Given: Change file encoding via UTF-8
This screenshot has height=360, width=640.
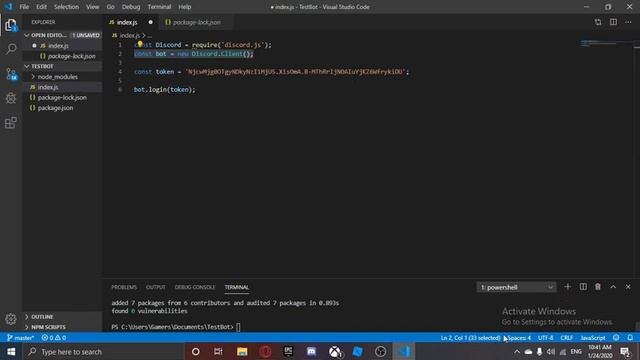Looking at the screenshot, I should pos(545,338).
